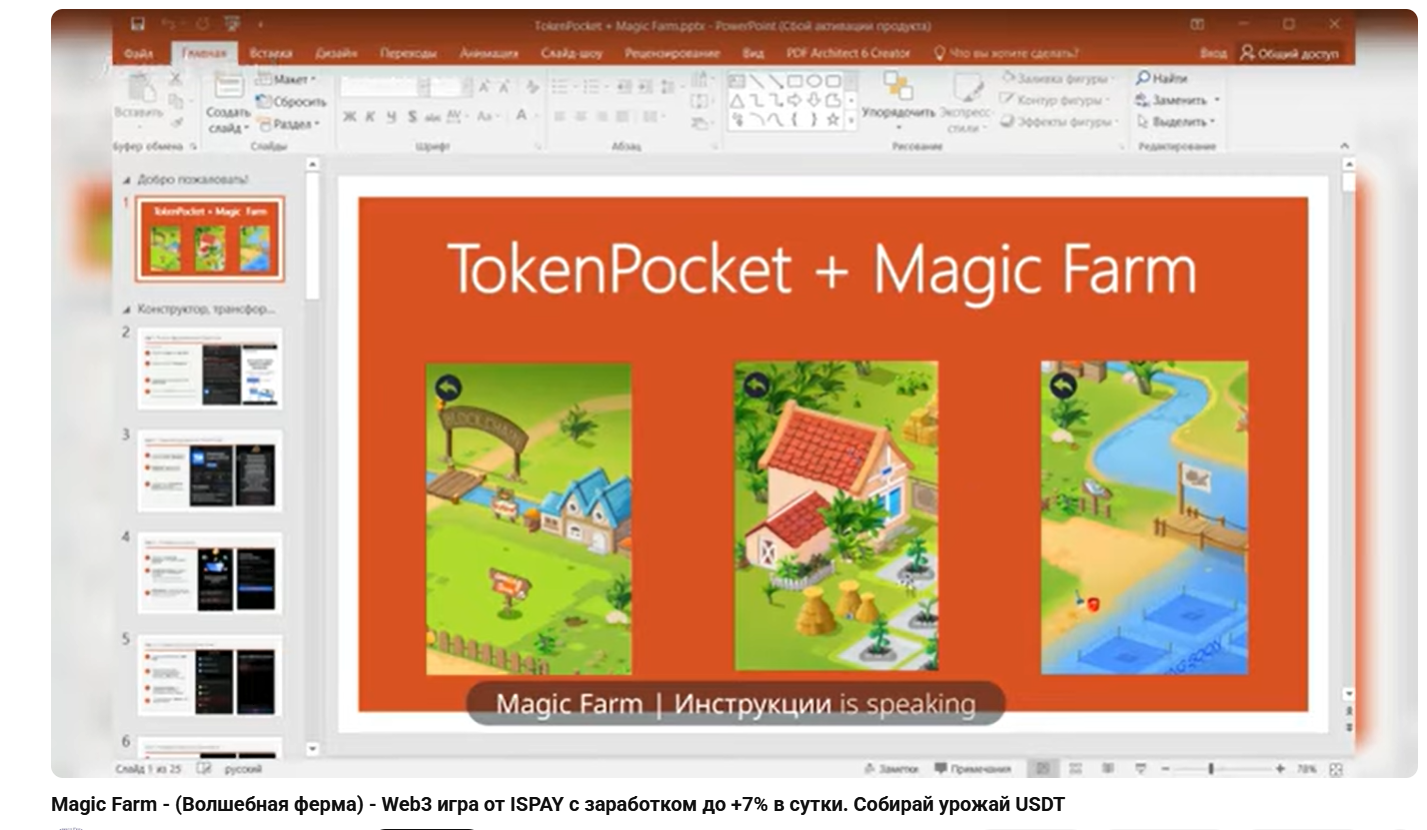Screen dimensions: 1427x830
Task: Toggle Notes (Заметки) pane in status bar
Action: 891,769
